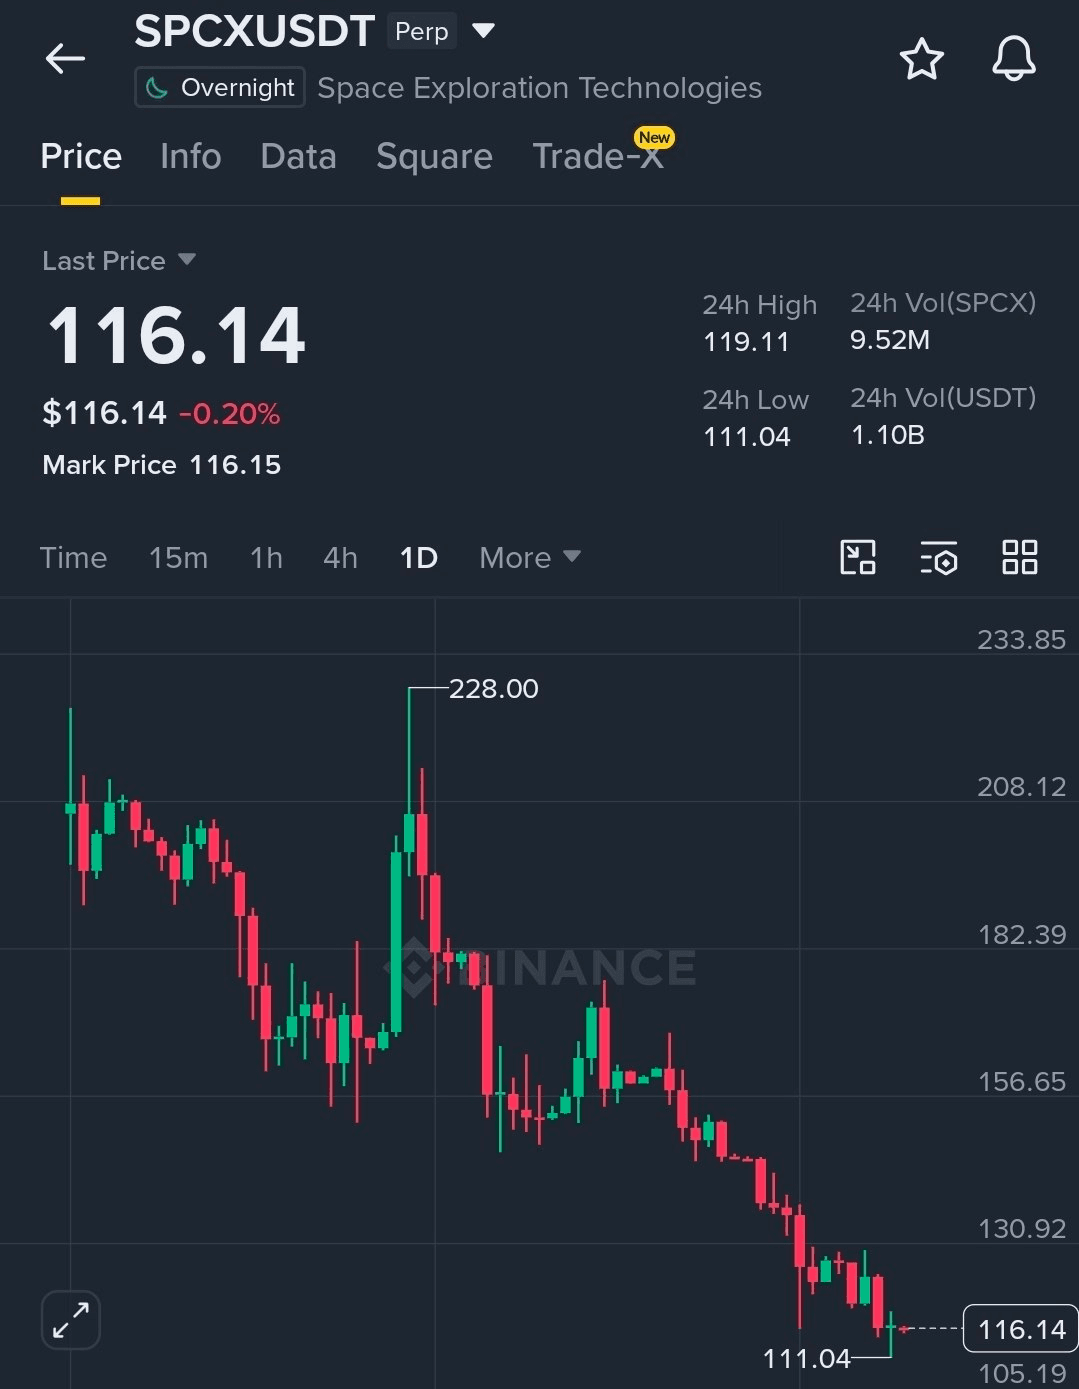Open the Square tab

pyautogui.click(x=434, y=157)
